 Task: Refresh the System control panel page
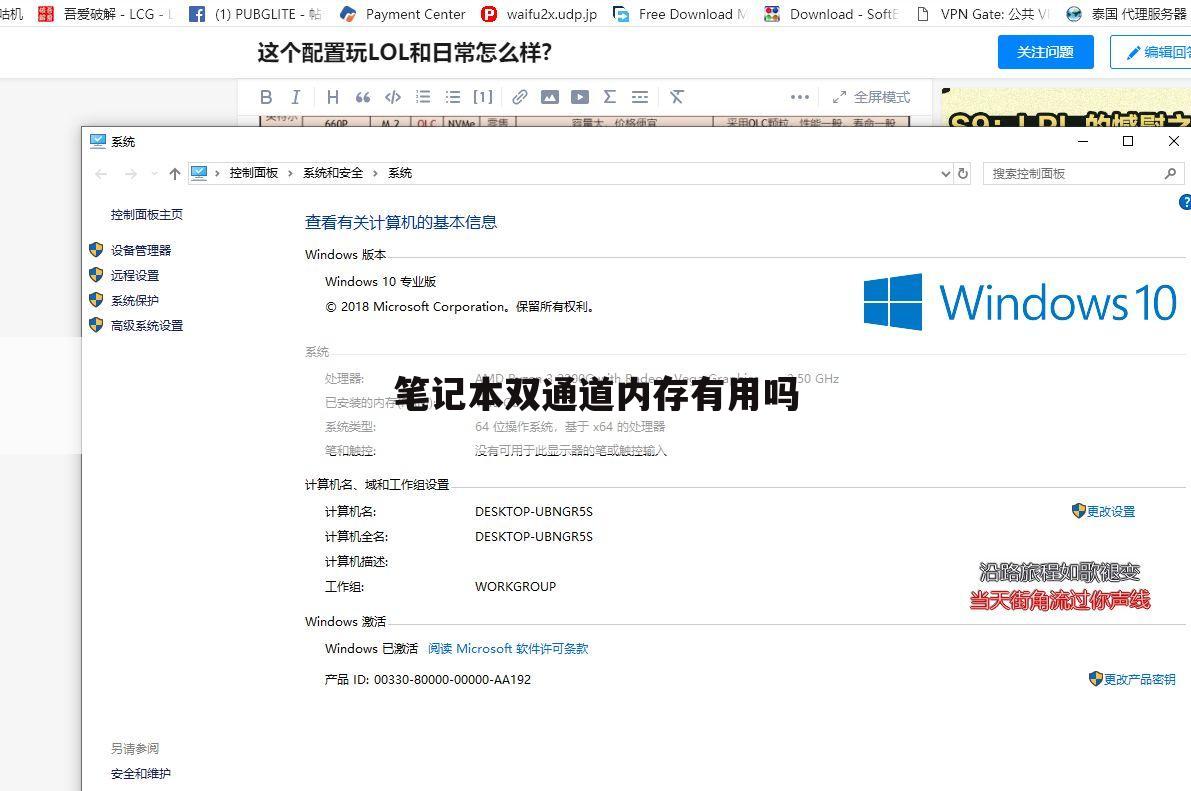tap(963, 174)
